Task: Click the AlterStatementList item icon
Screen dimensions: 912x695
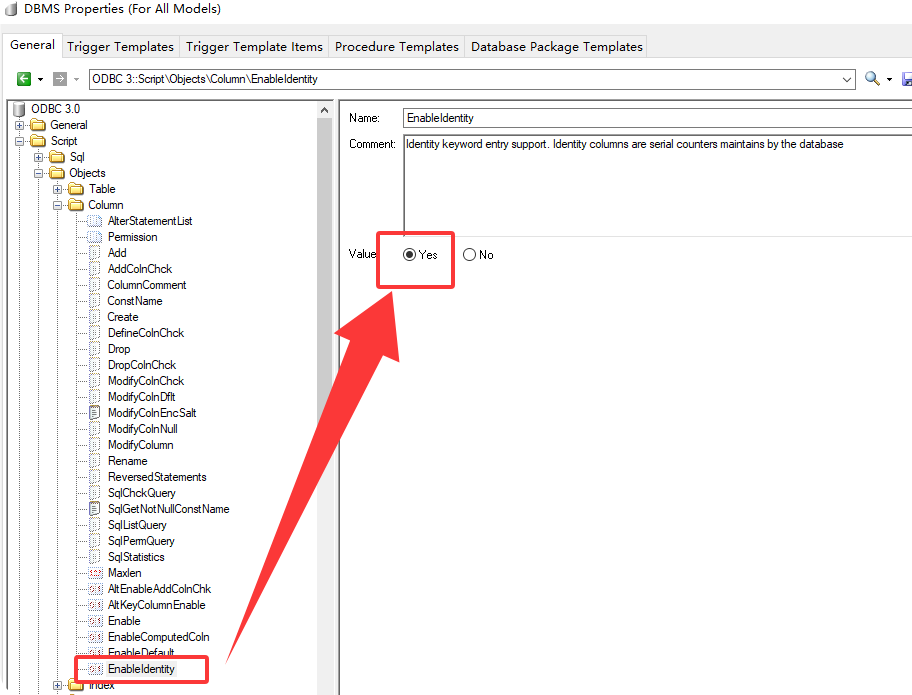Action: pos(94,221)
